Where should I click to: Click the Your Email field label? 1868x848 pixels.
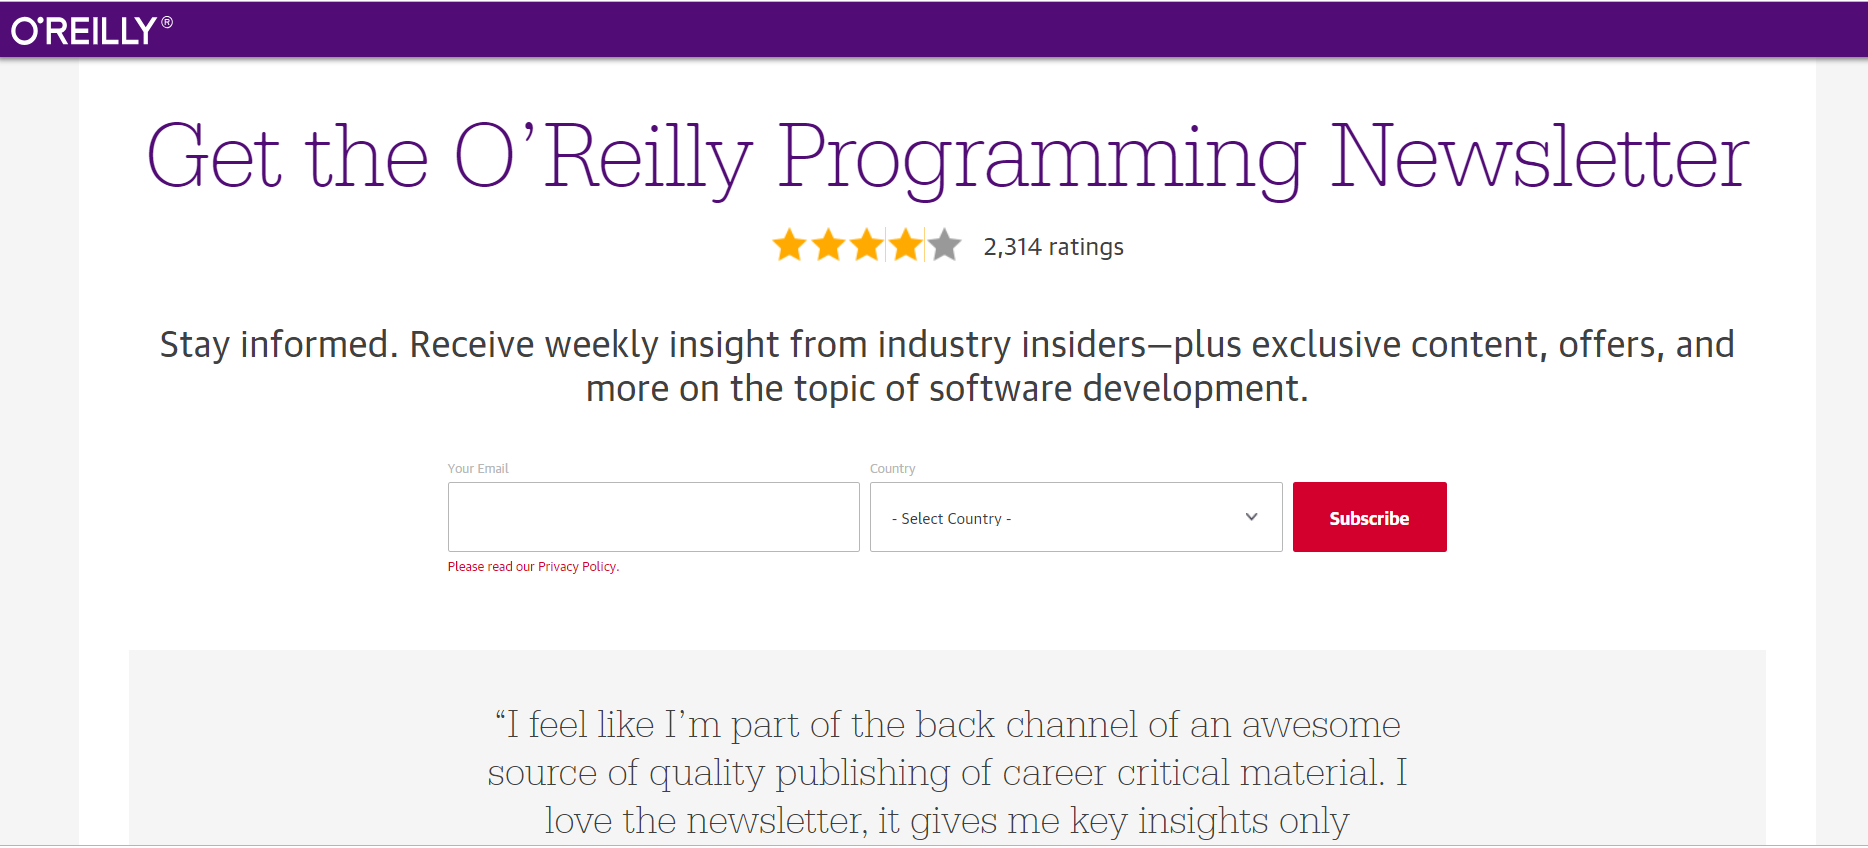point(478,469)
